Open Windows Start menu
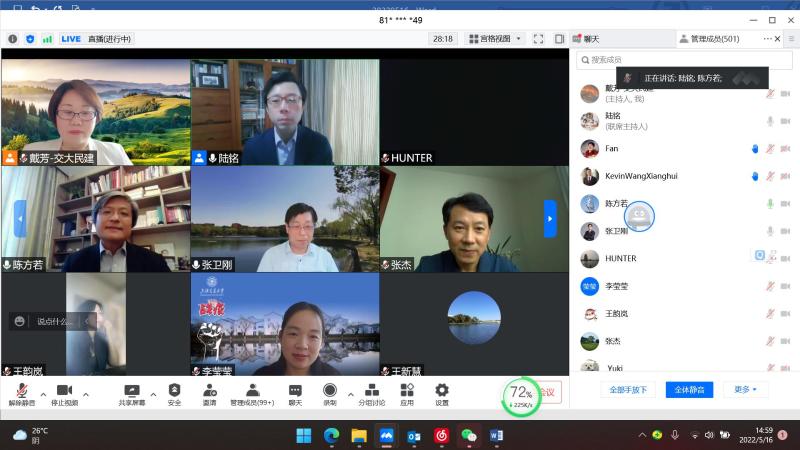The height and width of the screenshot is (450, 800). pyautogui.click(x=304, y=435)
